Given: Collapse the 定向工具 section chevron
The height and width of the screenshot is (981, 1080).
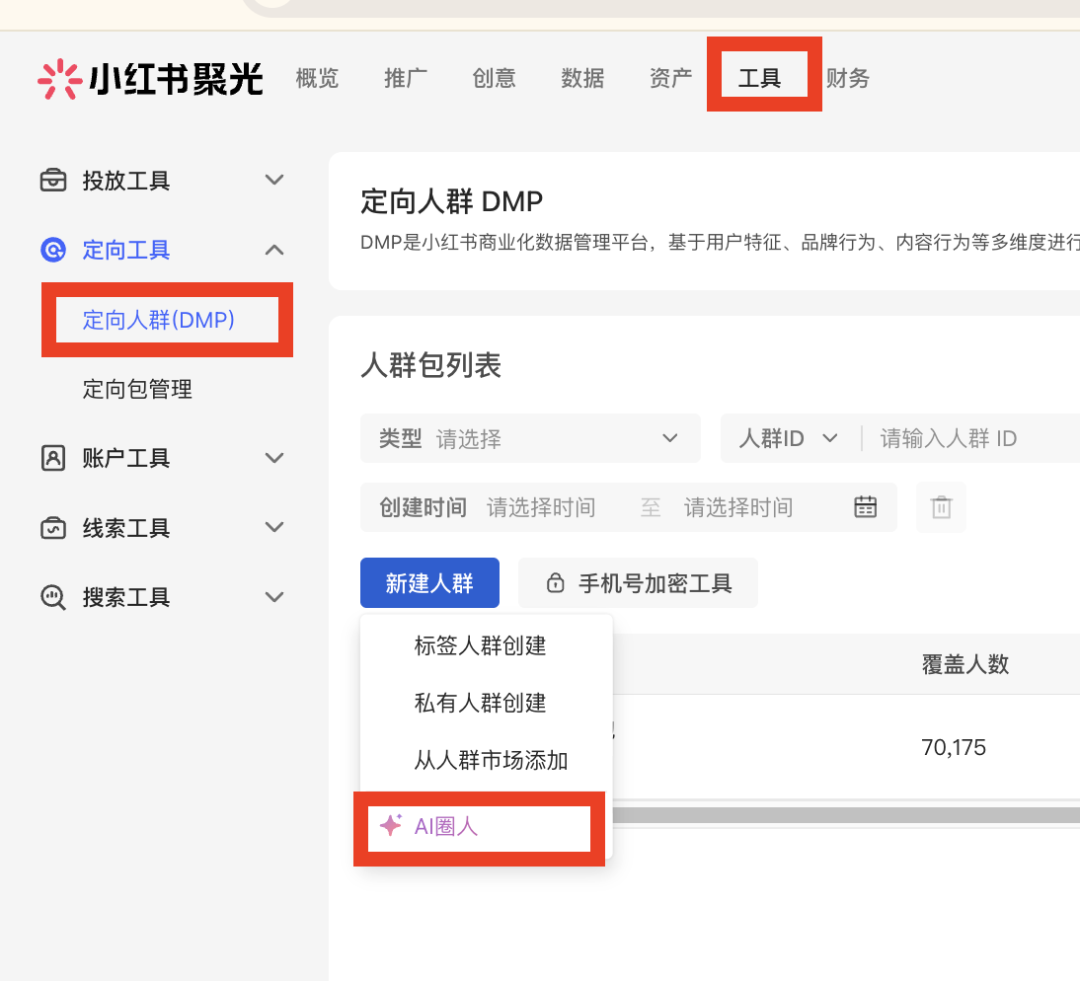Looking at the screenshot, I should [274, 250].
